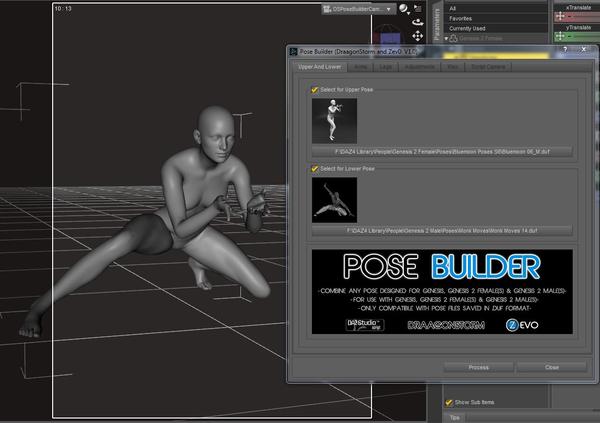Click the Genesis 2 Female figure icon
Viewport: 600px width, 423px height.
pos(453,38)
